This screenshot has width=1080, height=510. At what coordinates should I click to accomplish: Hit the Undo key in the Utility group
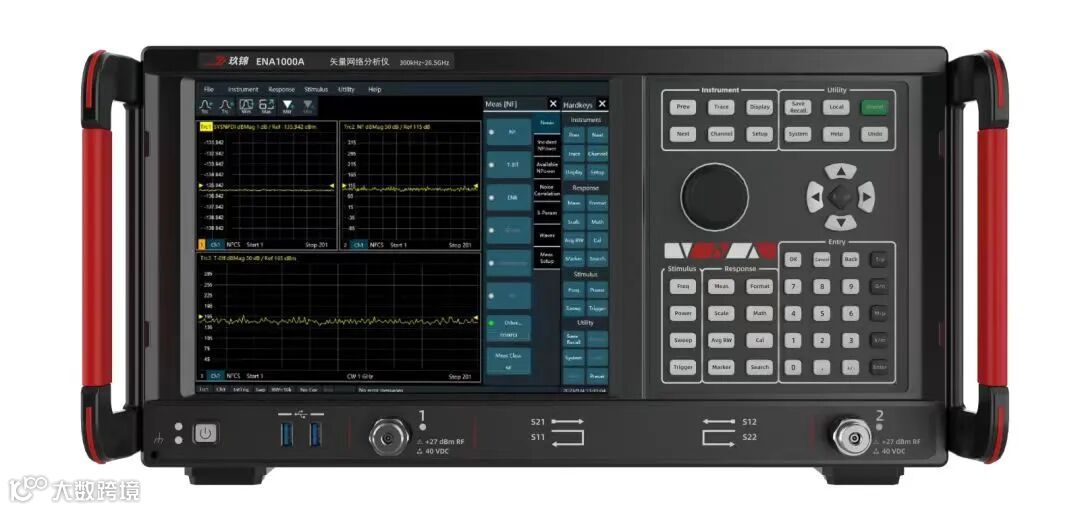pos(874,134)
